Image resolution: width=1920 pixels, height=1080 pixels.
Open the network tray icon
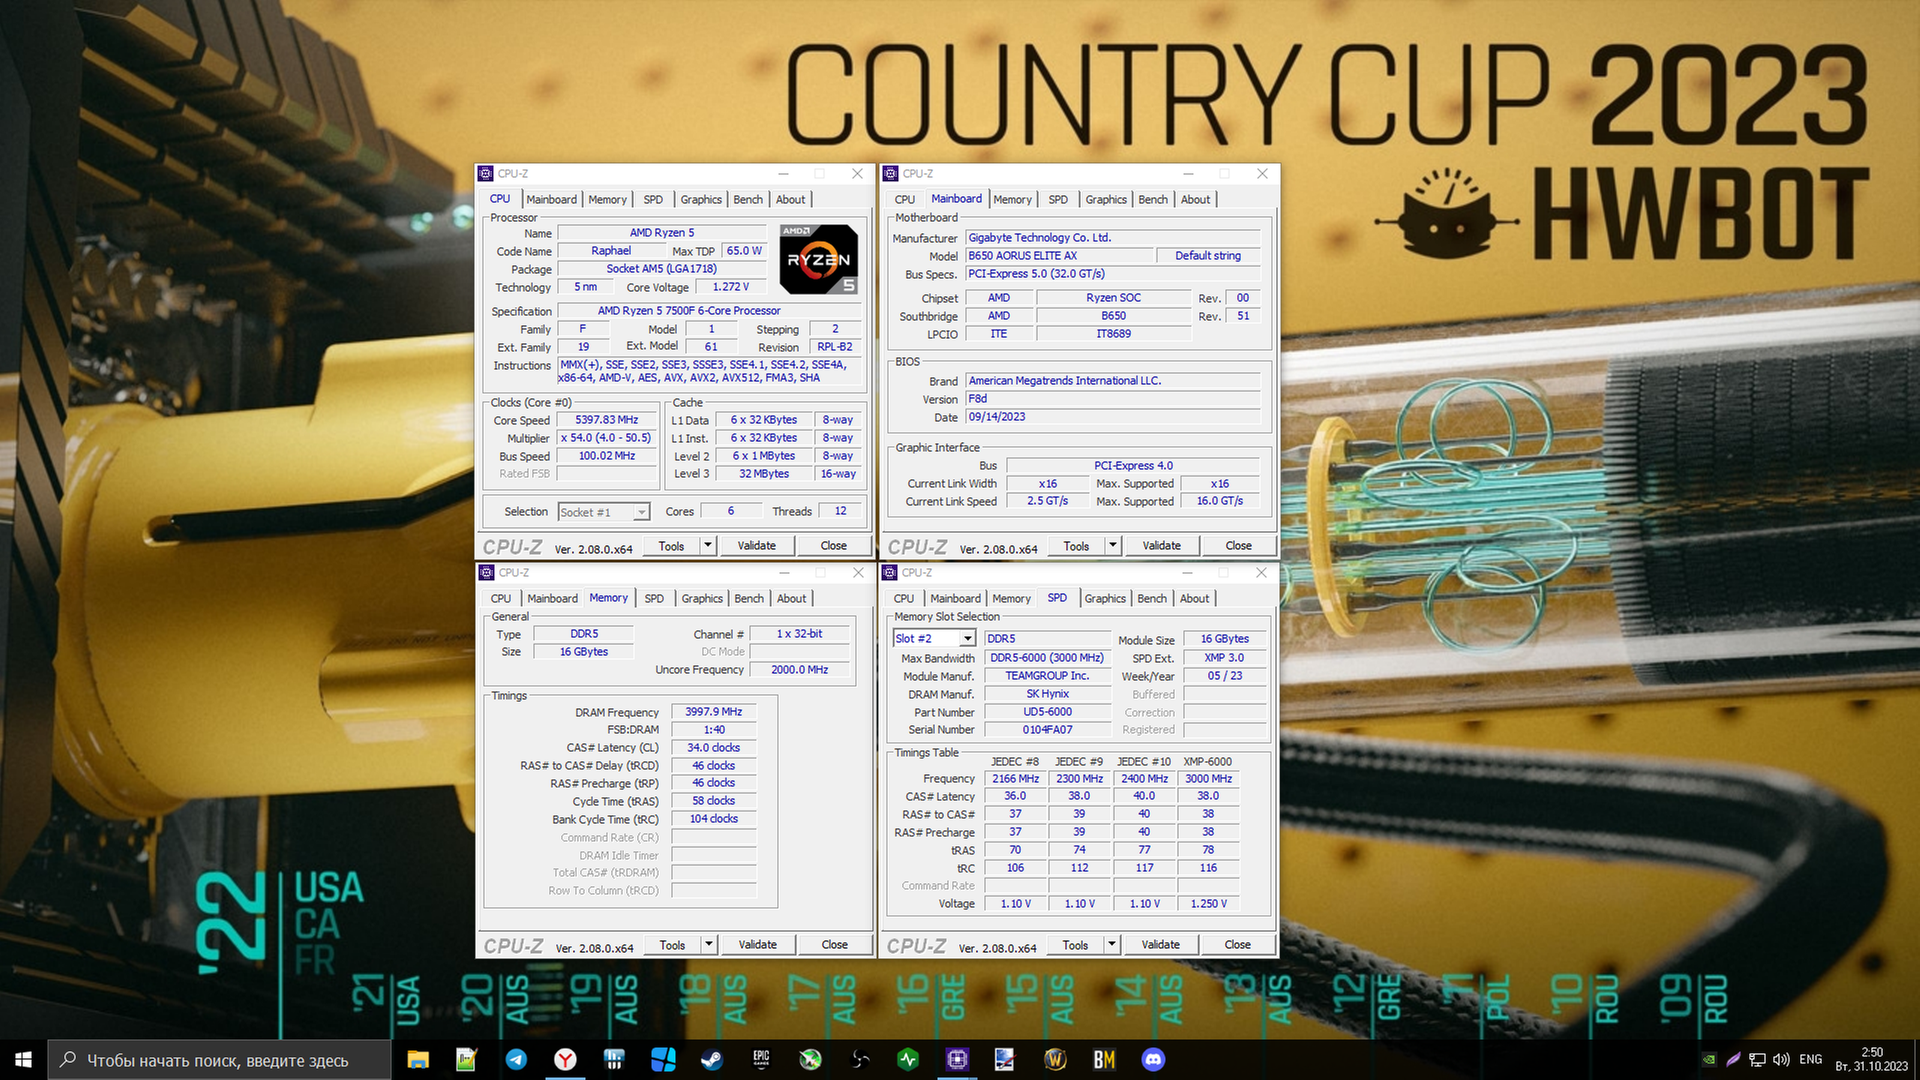coord(1757,1060)
